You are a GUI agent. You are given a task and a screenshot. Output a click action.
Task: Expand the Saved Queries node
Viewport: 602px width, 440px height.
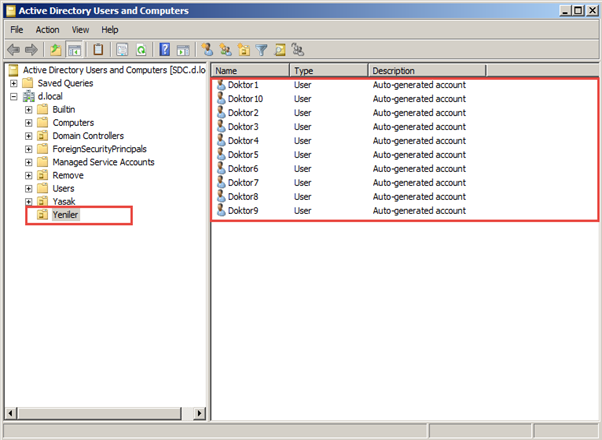(13, 83)
